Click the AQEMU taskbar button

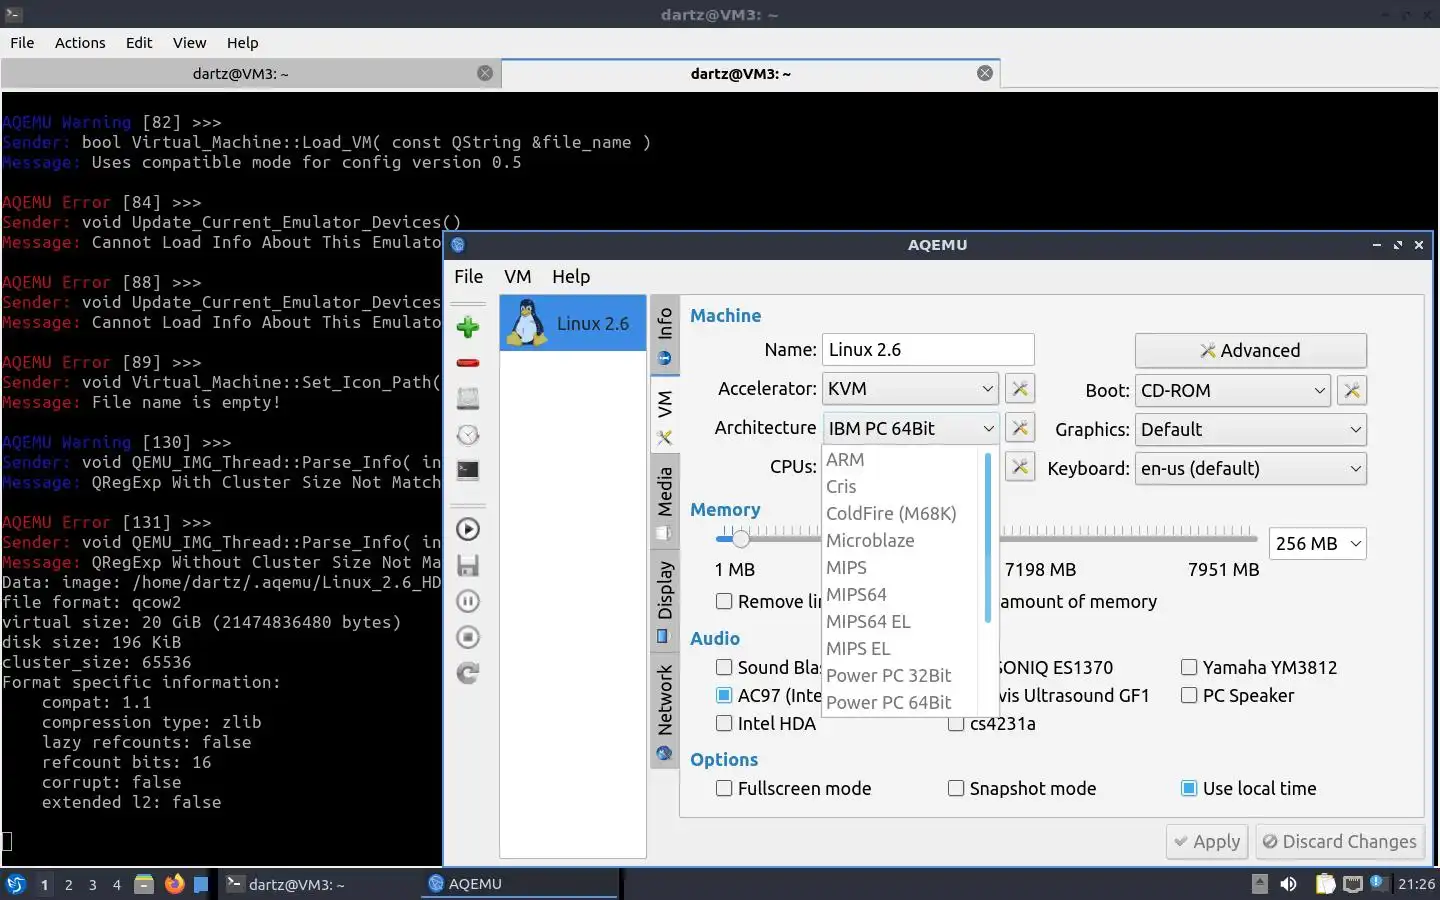click(x=520, y=884)
